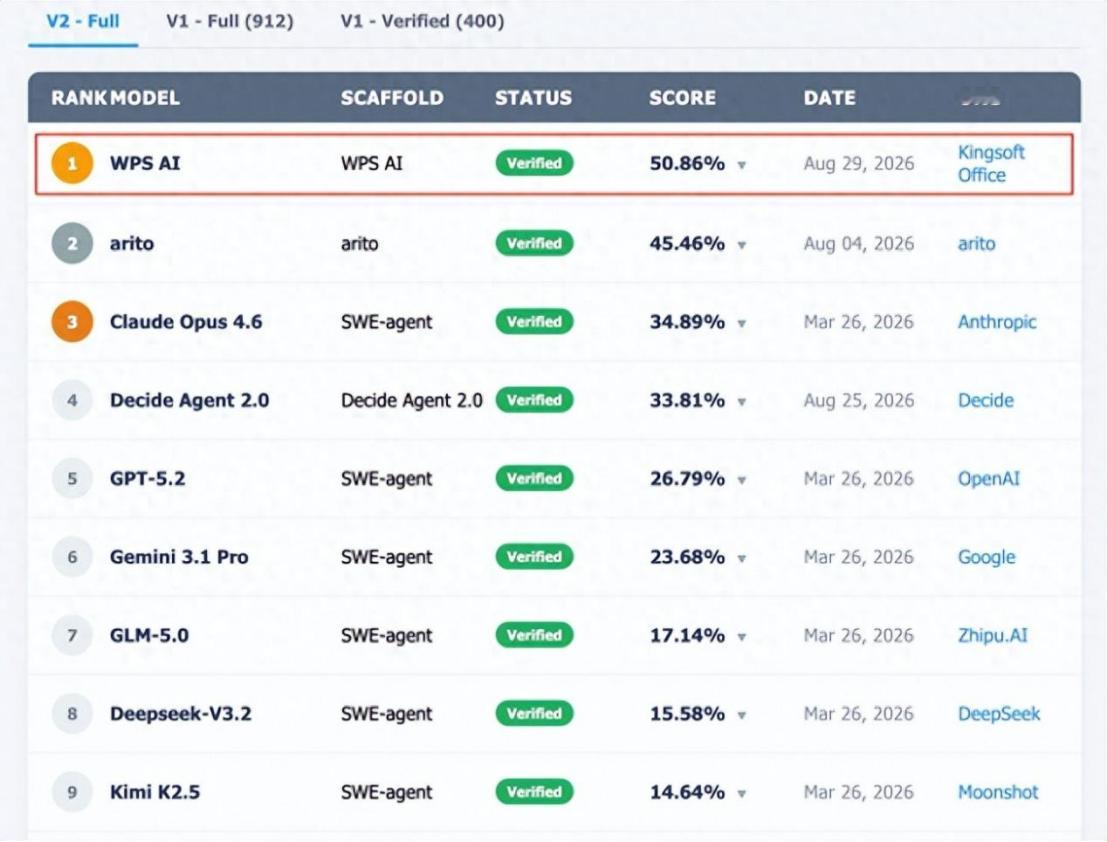Open the Moonshot link
The width and height of the screenshot is (1107, 842).
(998, 792)
